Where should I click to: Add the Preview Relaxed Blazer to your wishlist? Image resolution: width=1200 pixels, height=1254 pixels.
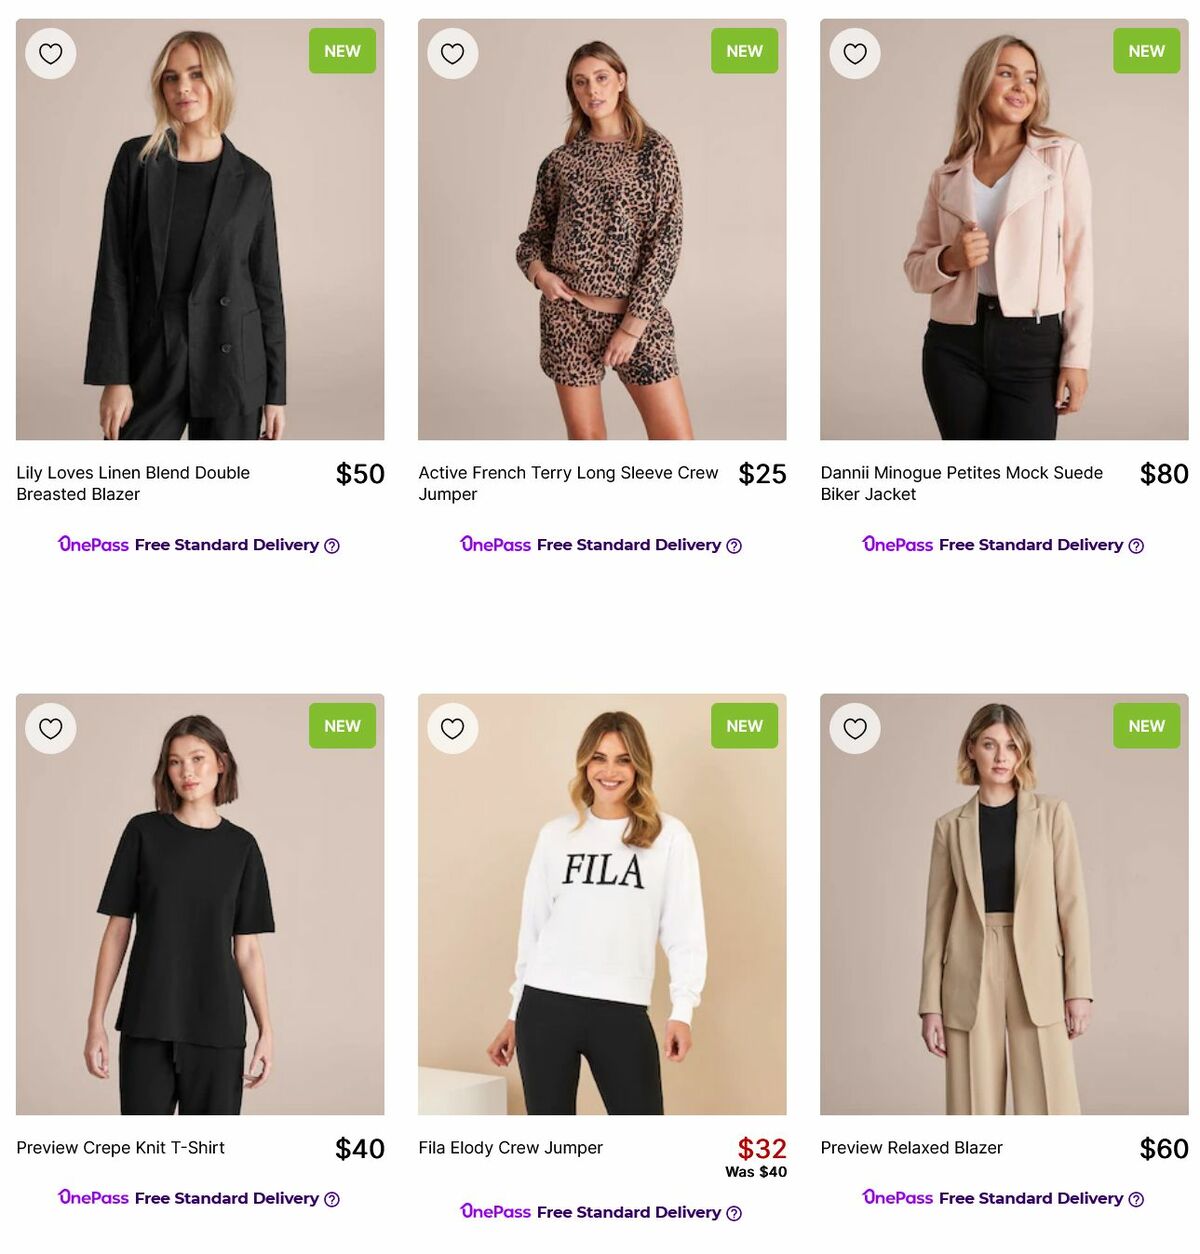[855, 728]
